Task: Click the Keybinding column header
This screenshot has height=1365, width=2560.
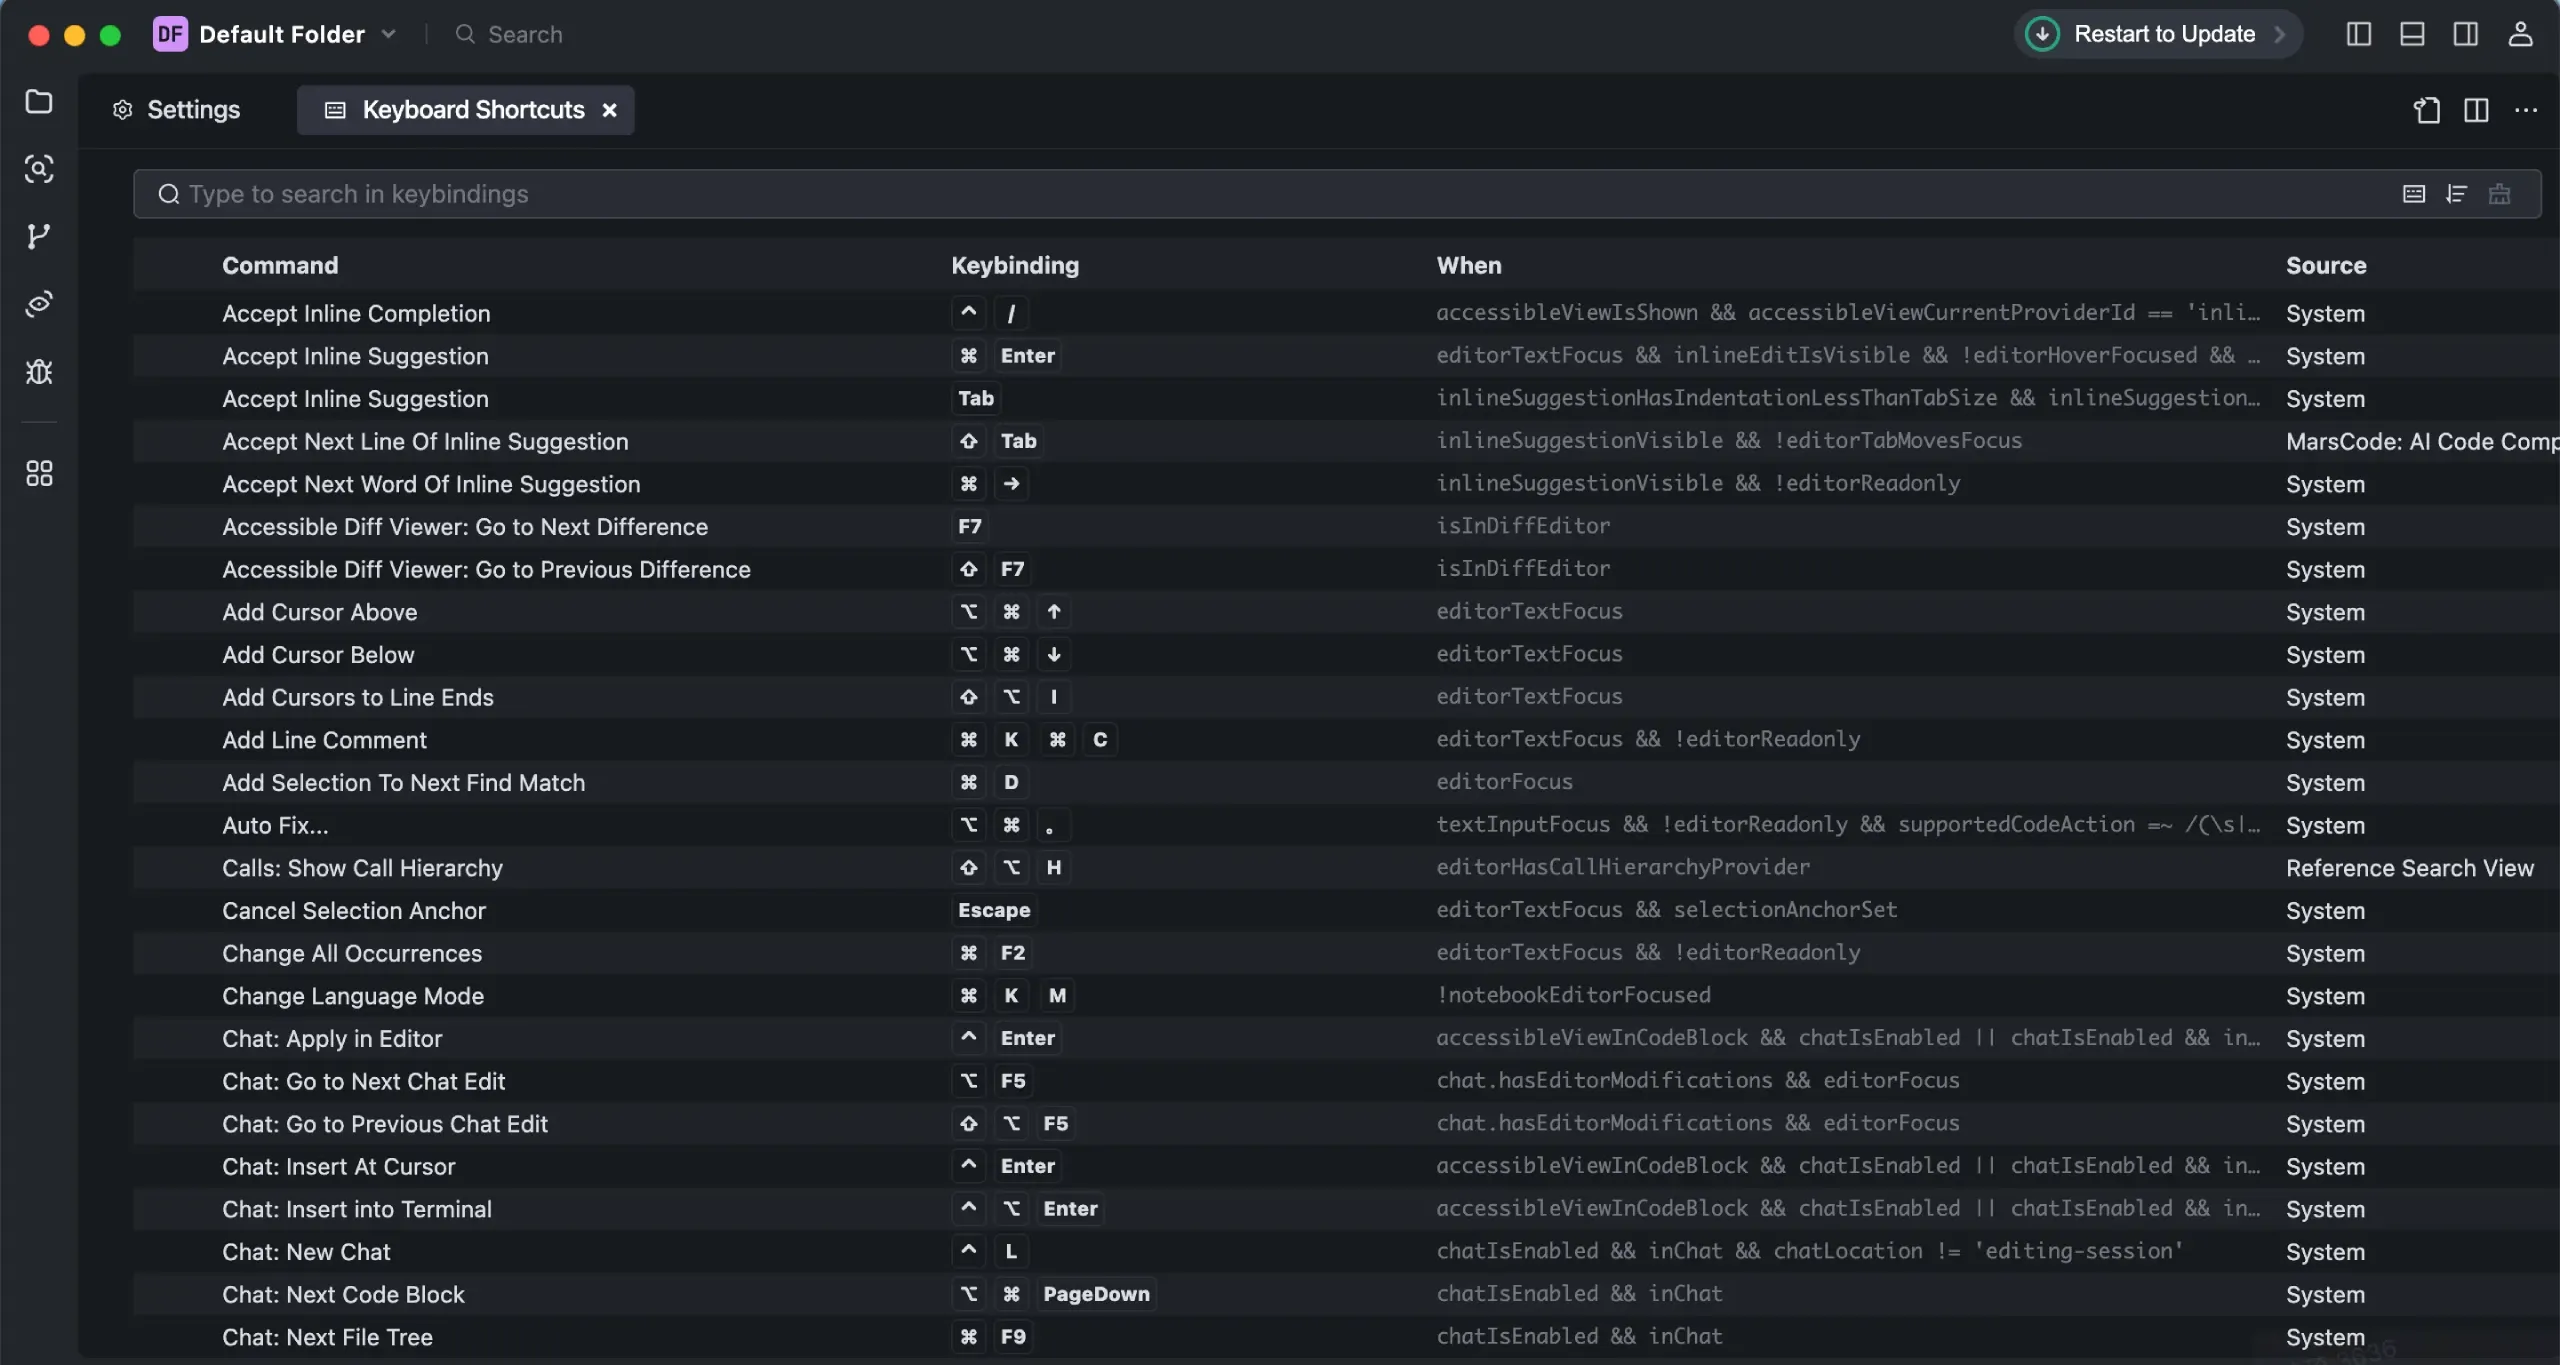Action: [1014, 265]
